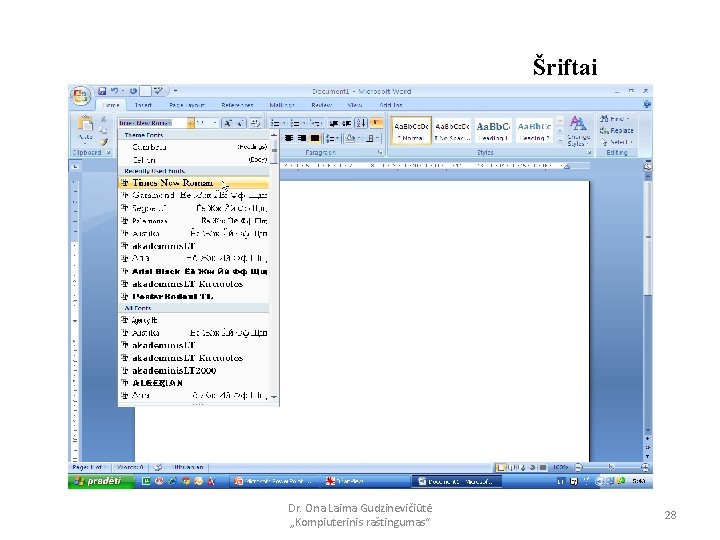Apply the No Spacing style thumbnail
720x540 pixels.
[x=452, y=130]
